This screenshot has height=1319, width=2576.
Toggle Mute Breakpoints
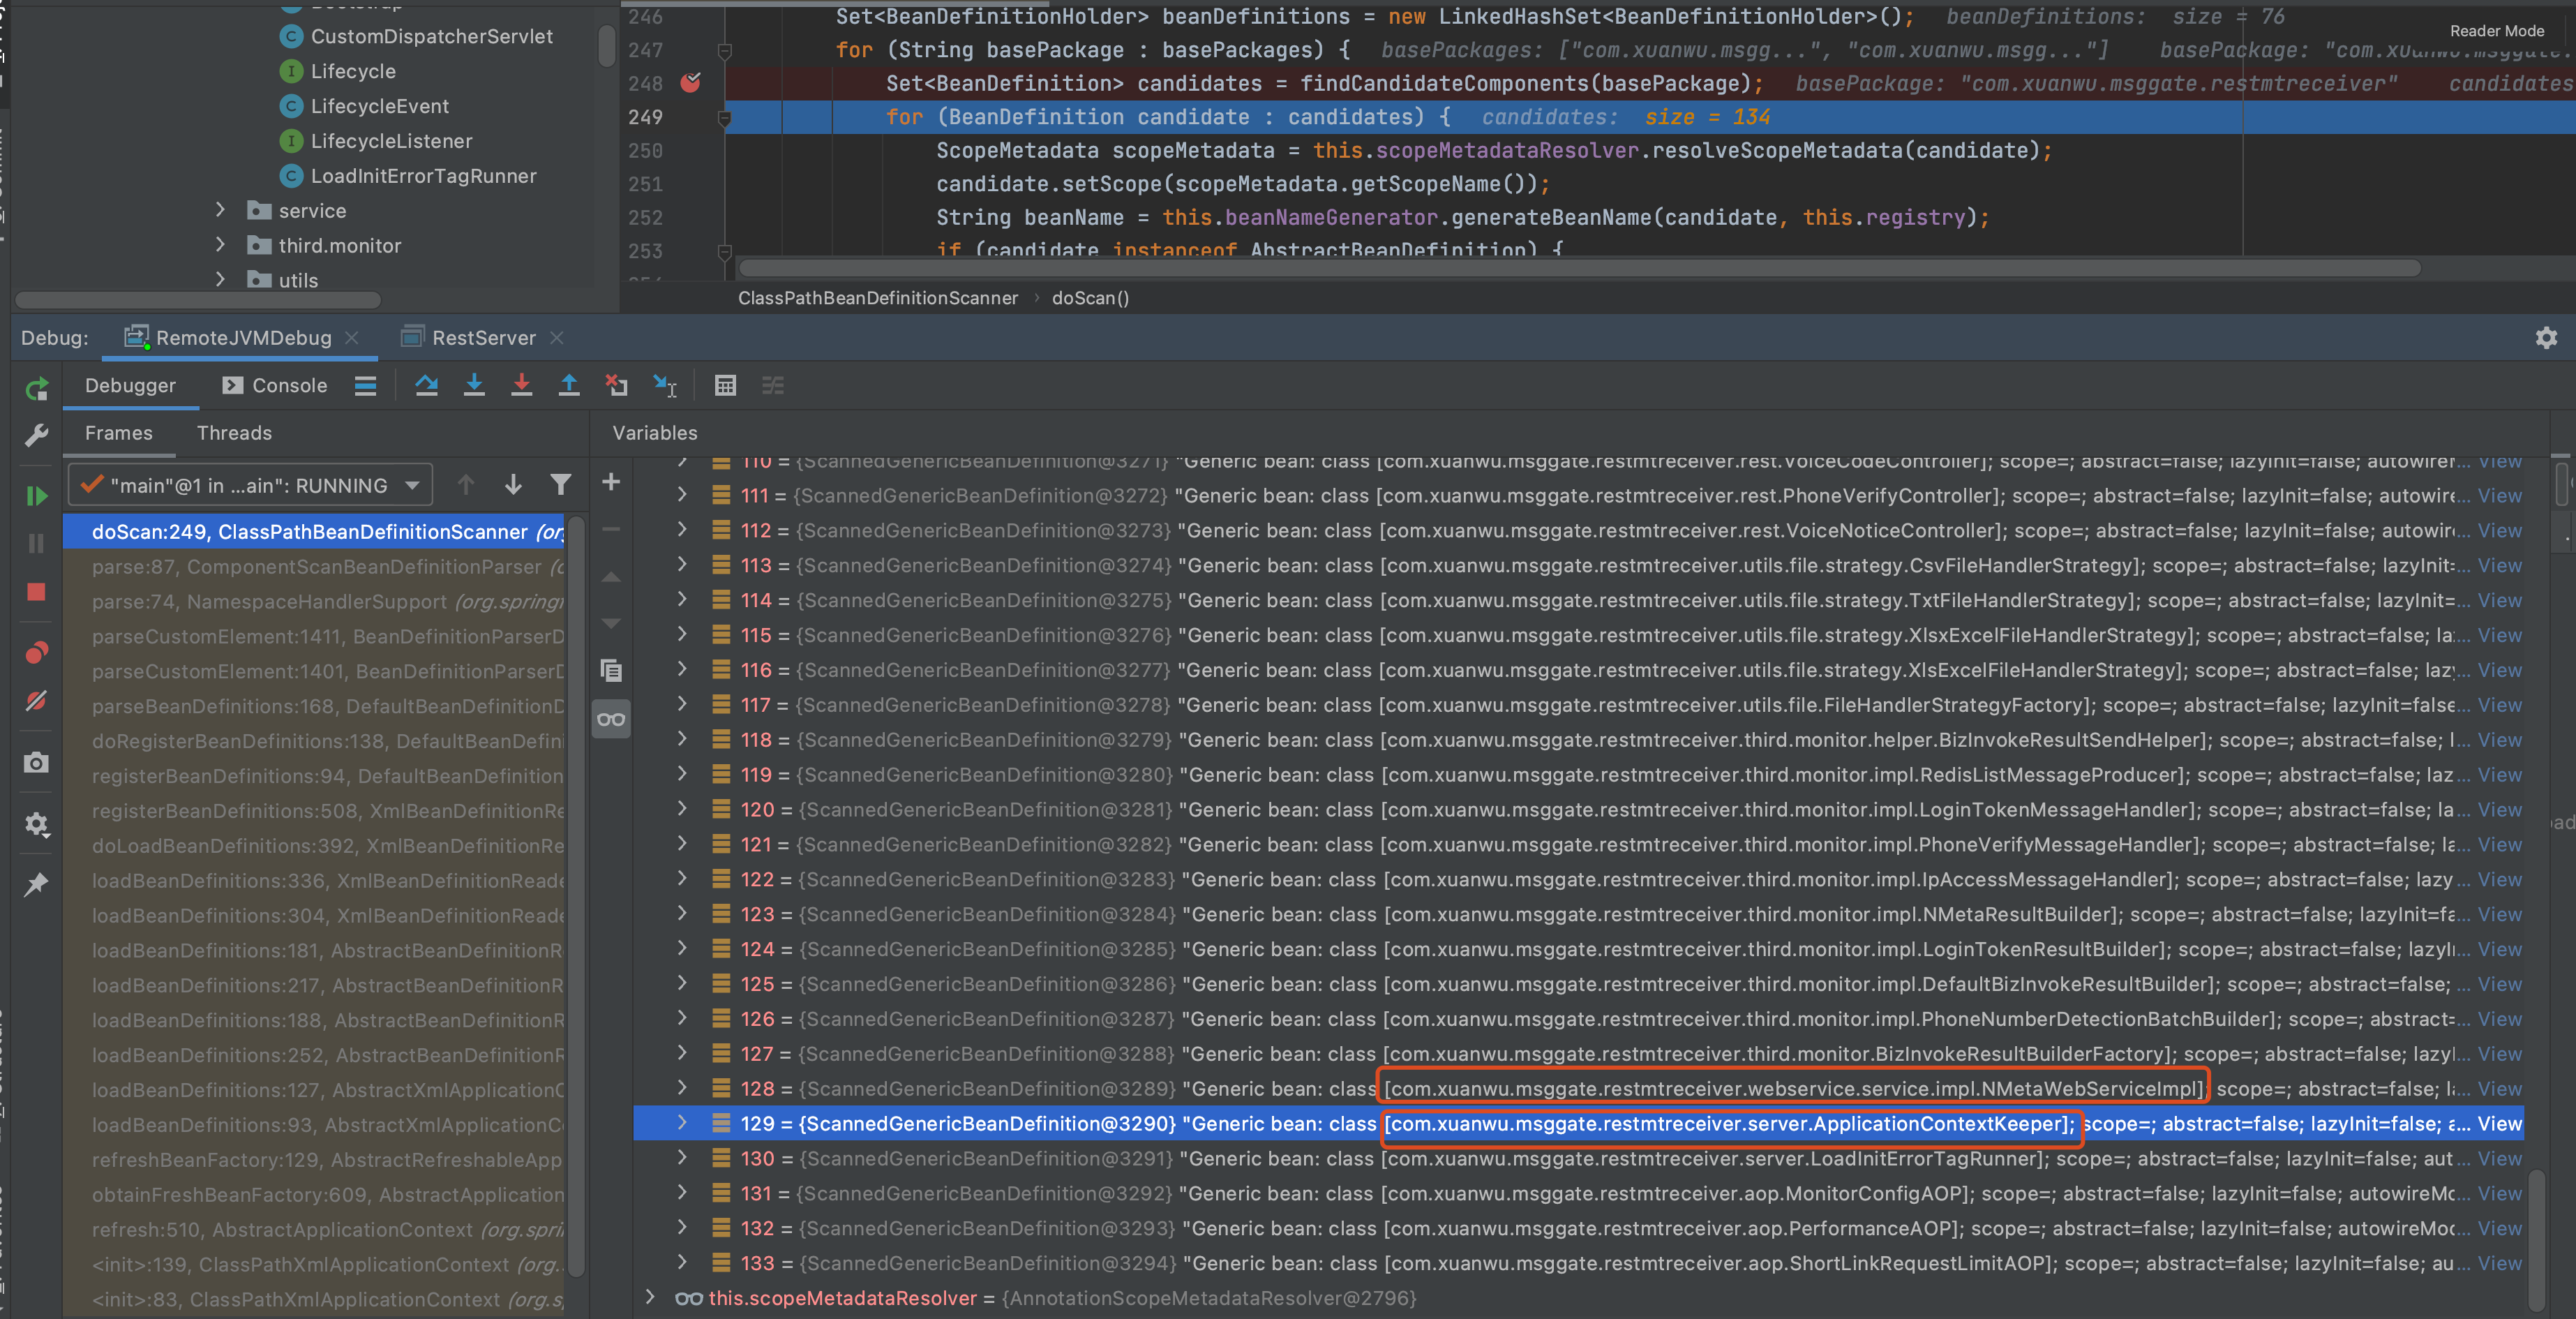pyautogui.click(x=36, y=701)
